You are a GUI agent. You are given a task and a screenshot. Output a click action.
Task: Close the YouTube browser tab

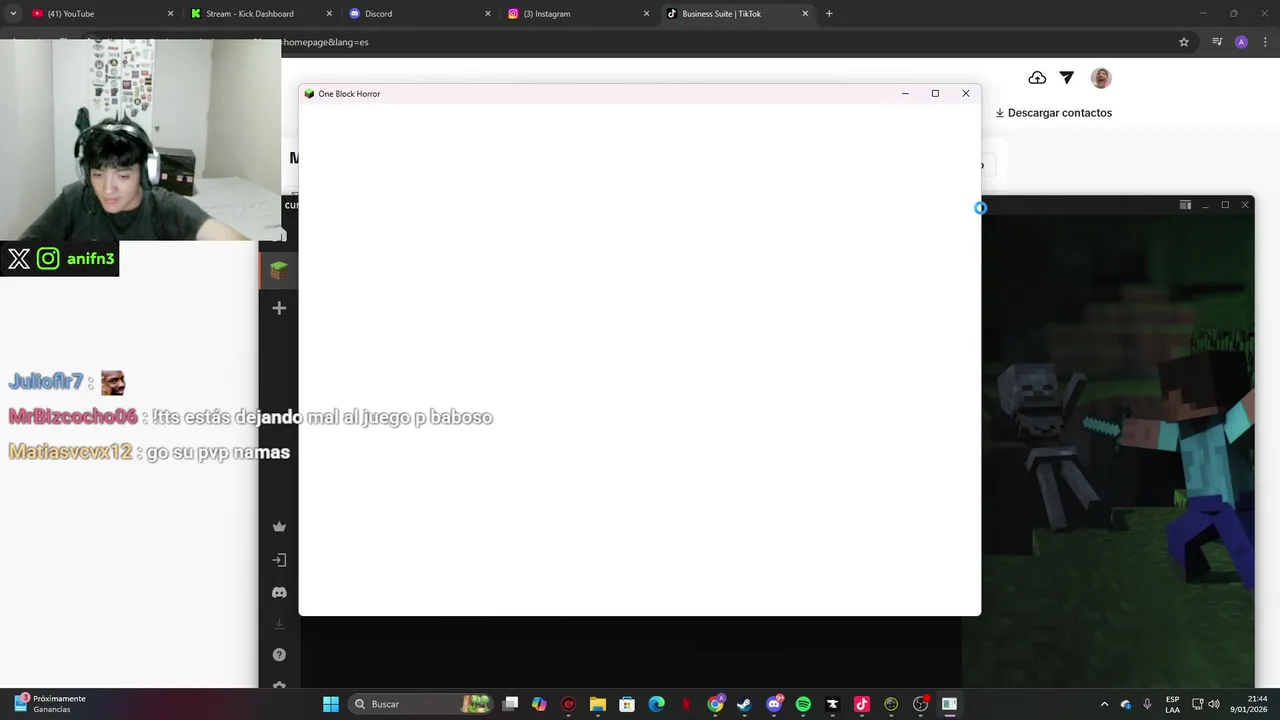point(170,14)
